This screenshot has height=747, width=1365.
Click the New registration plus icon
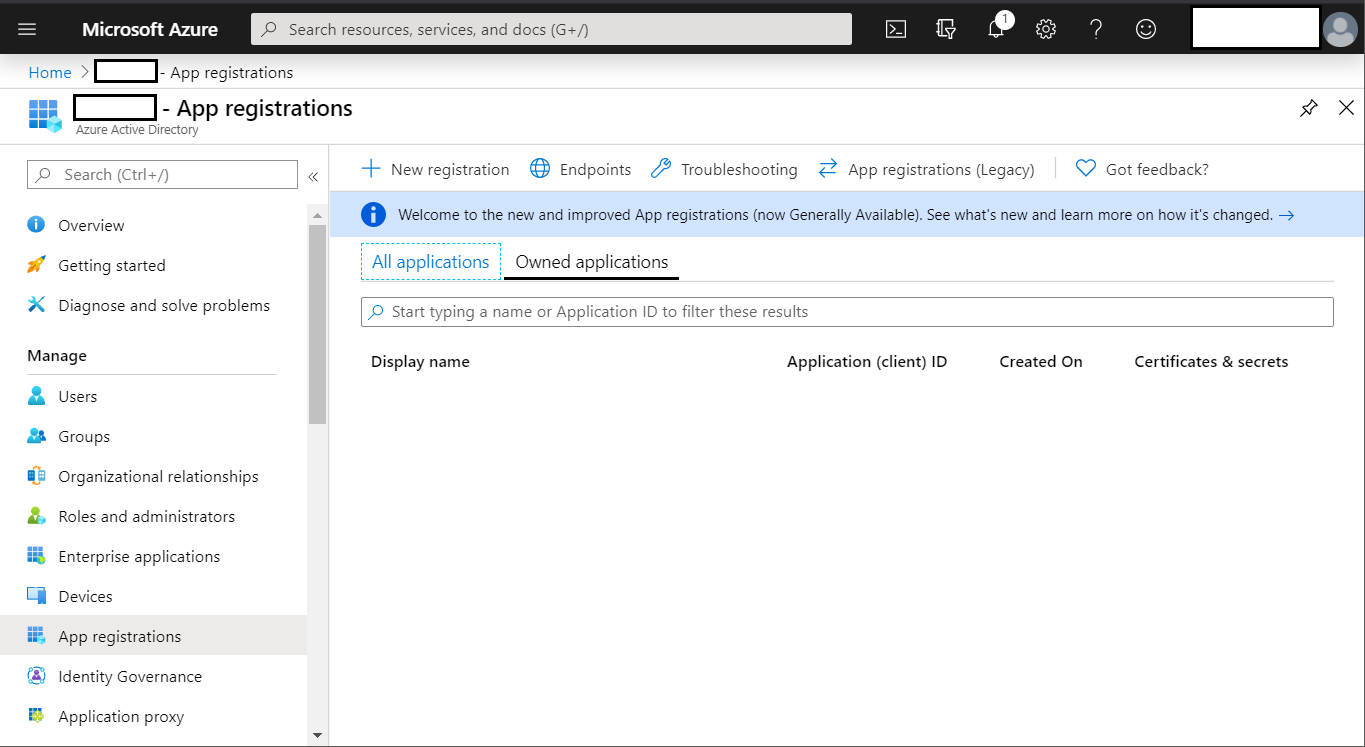(x=370, y=169)
